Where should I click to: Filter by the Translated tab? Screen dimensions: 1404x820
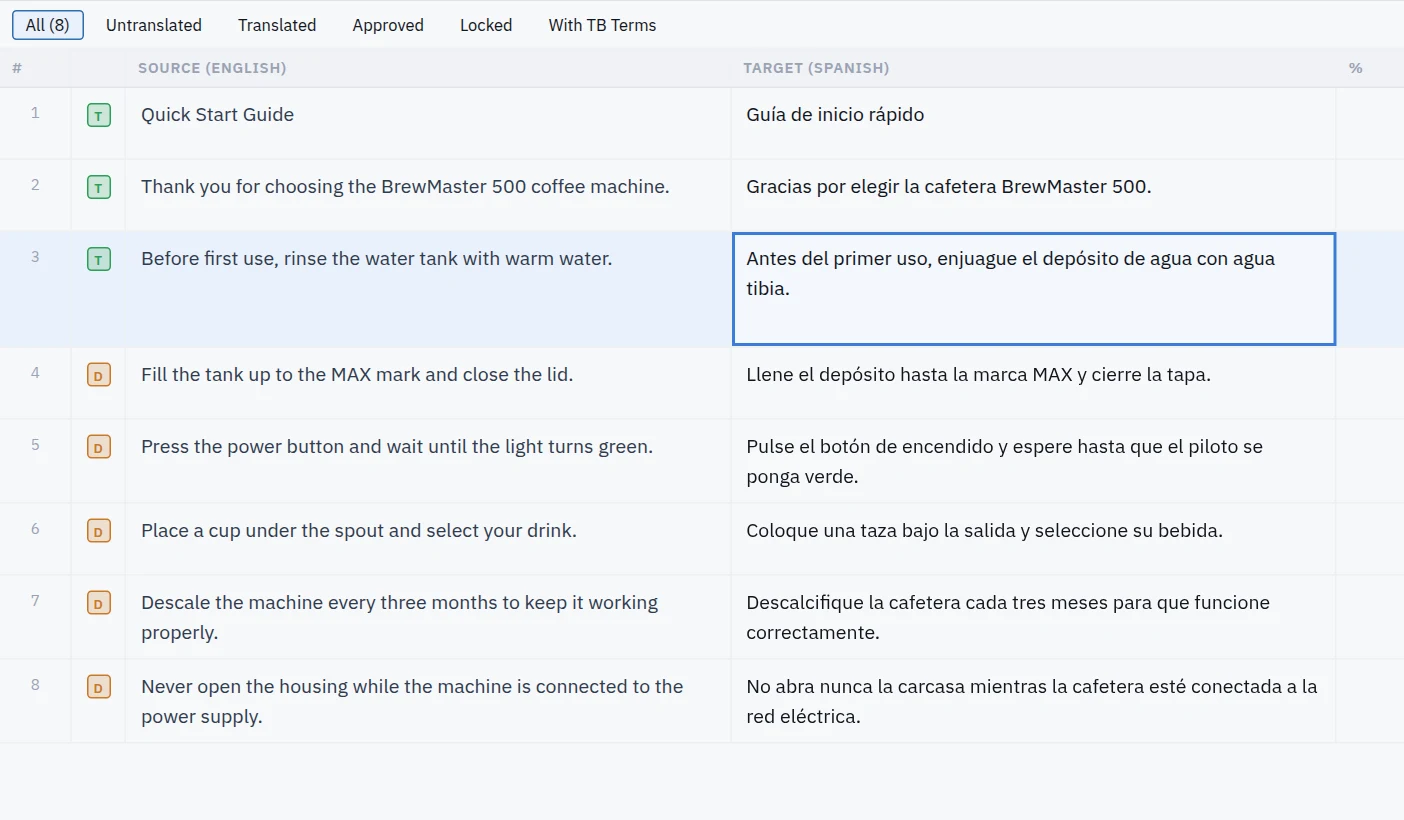coord(277,25)
